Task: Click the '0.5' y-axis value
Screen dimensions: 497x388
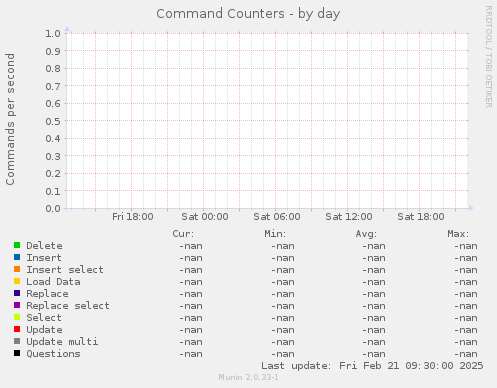Action: (53, 121)
